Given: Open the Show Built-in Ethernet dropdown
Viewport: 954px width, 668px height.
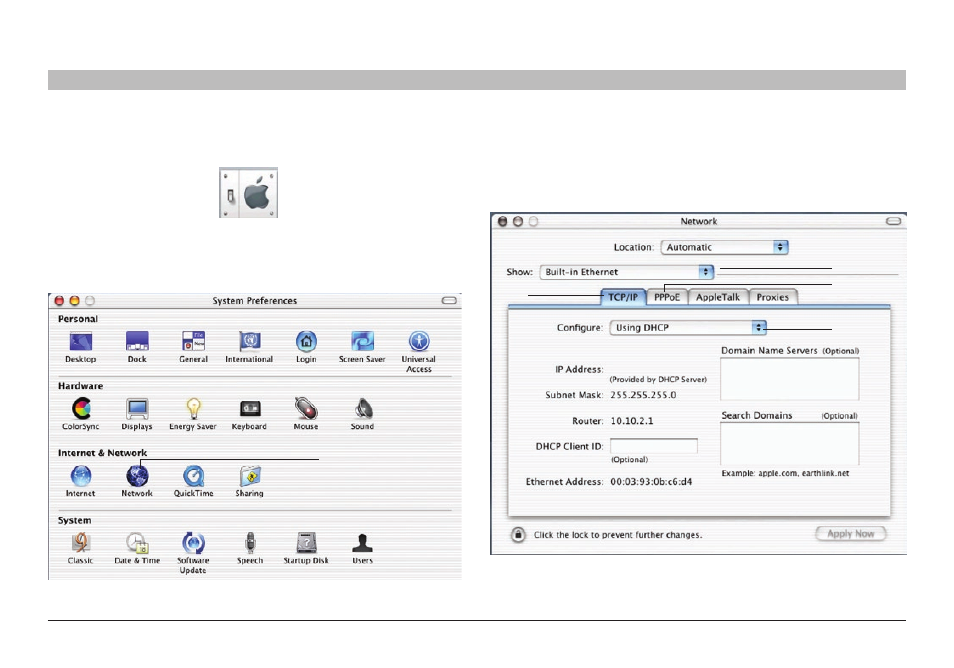Looking at the screenshot, I should tap(627, 272).
